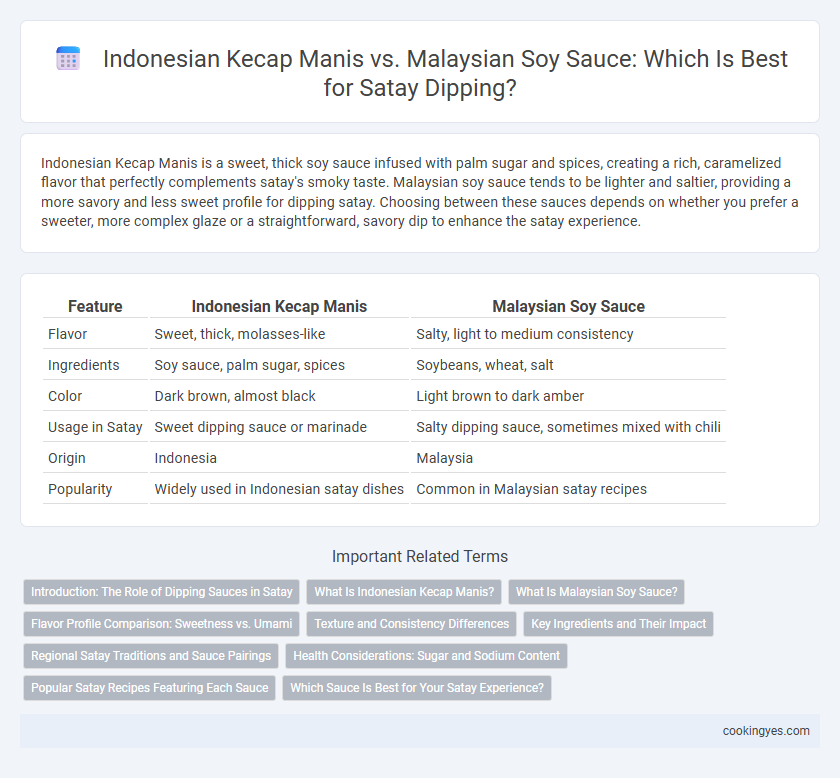Select 'Regional Satay Traditions and Sauce Pairings'
Viewport: 840px width, 778px height.
point(151,656)
